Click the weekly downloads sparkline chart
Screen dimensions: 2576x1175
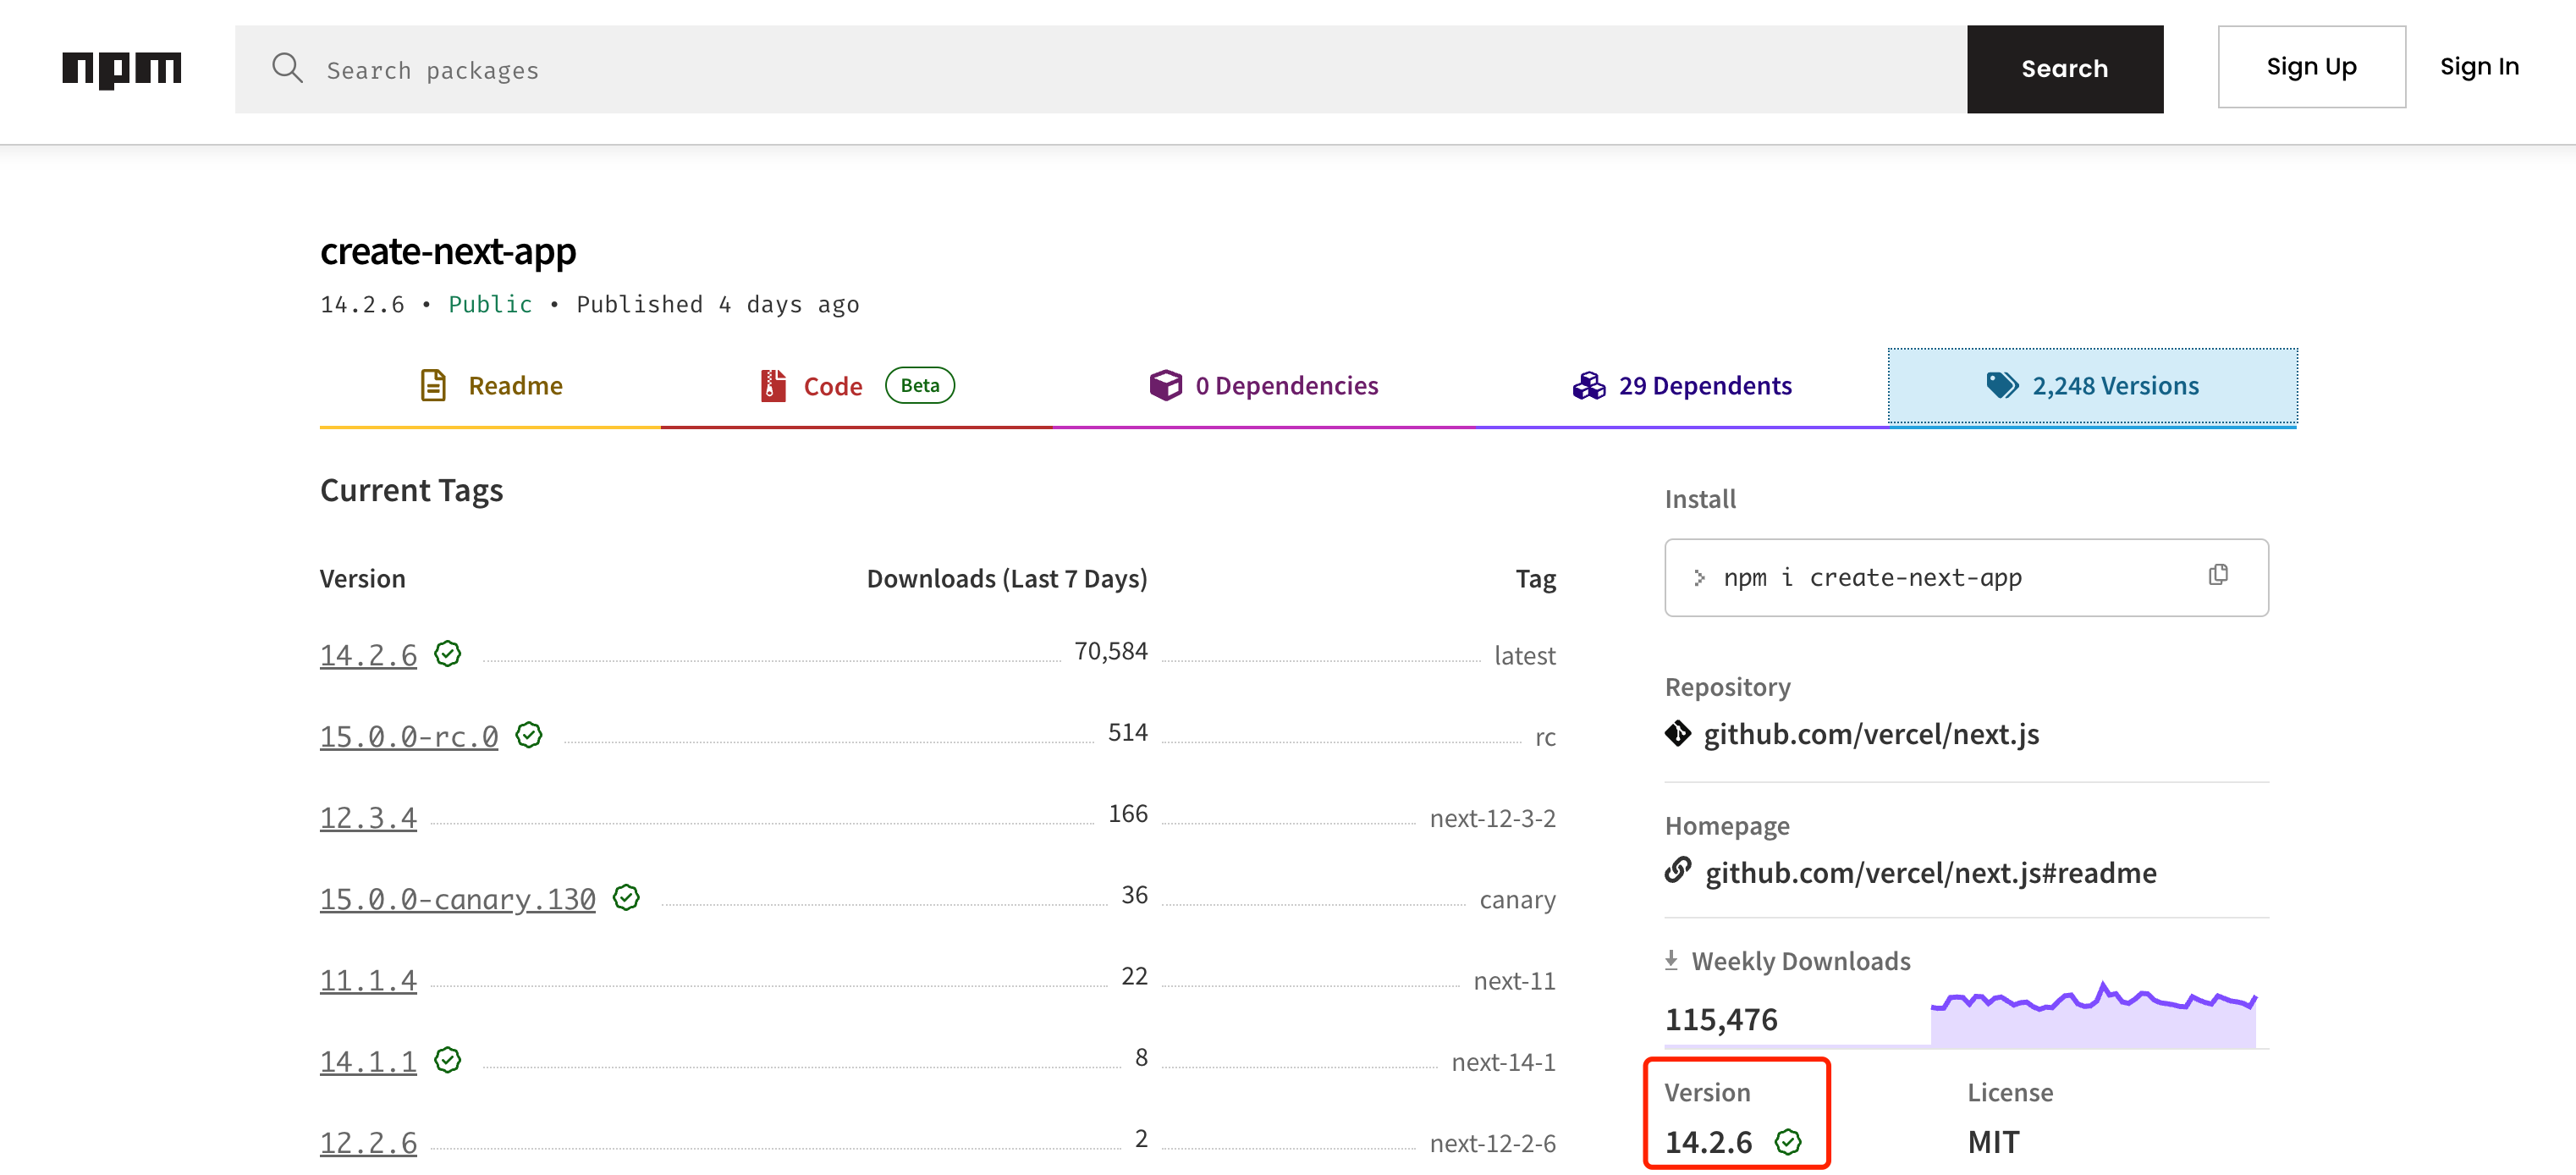click(2093, 1013)
